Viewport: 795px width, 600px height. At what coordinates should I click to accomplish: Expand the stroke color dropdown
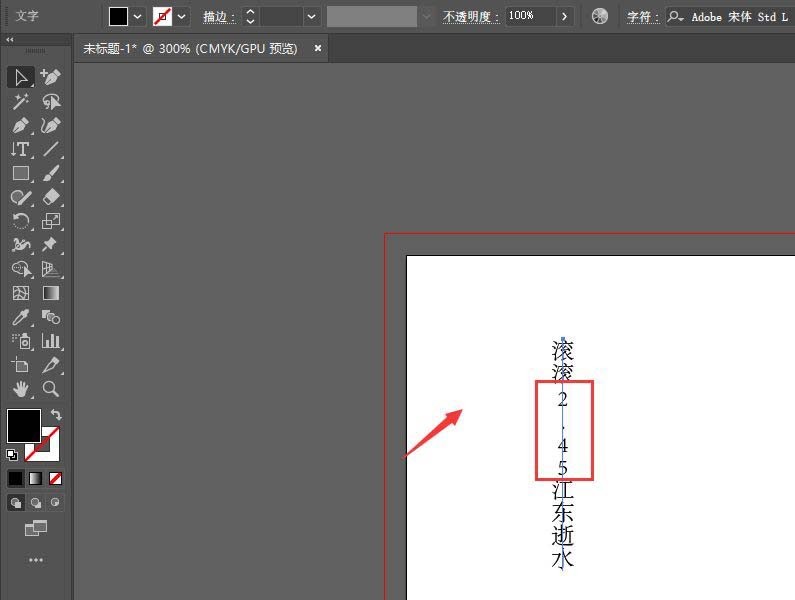click(182, 17)
